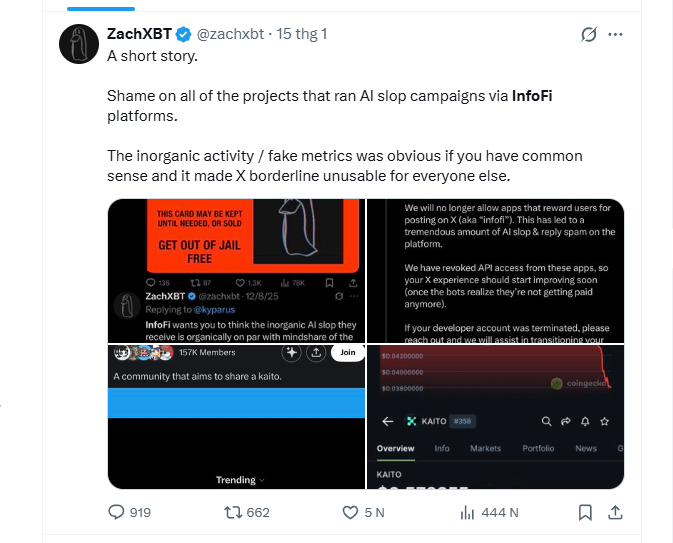Bookmark this ZachXBT post
The height and width of the screenshot is (543, 673).
(x=584, y=512)
